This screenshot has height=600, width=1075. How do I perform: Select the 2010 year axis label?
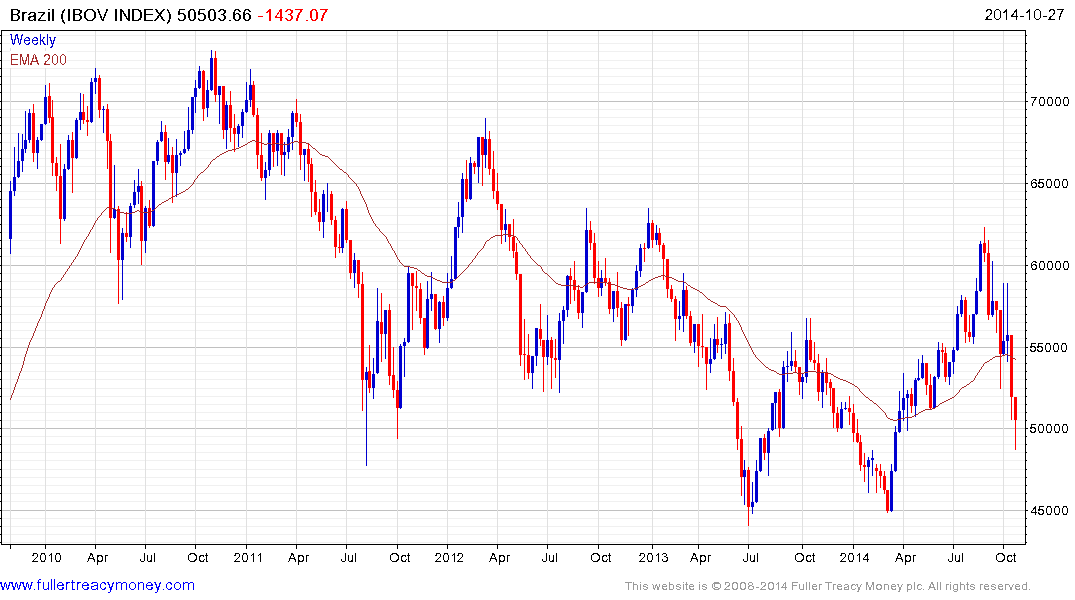46,557
